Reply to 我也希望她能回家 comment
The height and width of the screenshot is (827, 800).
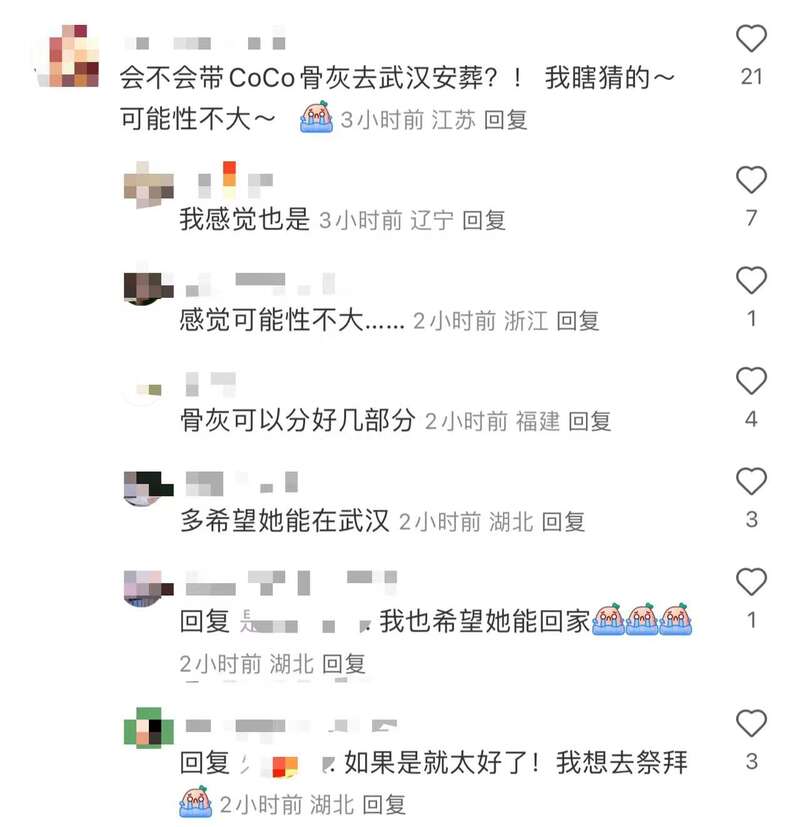(343, 663)
